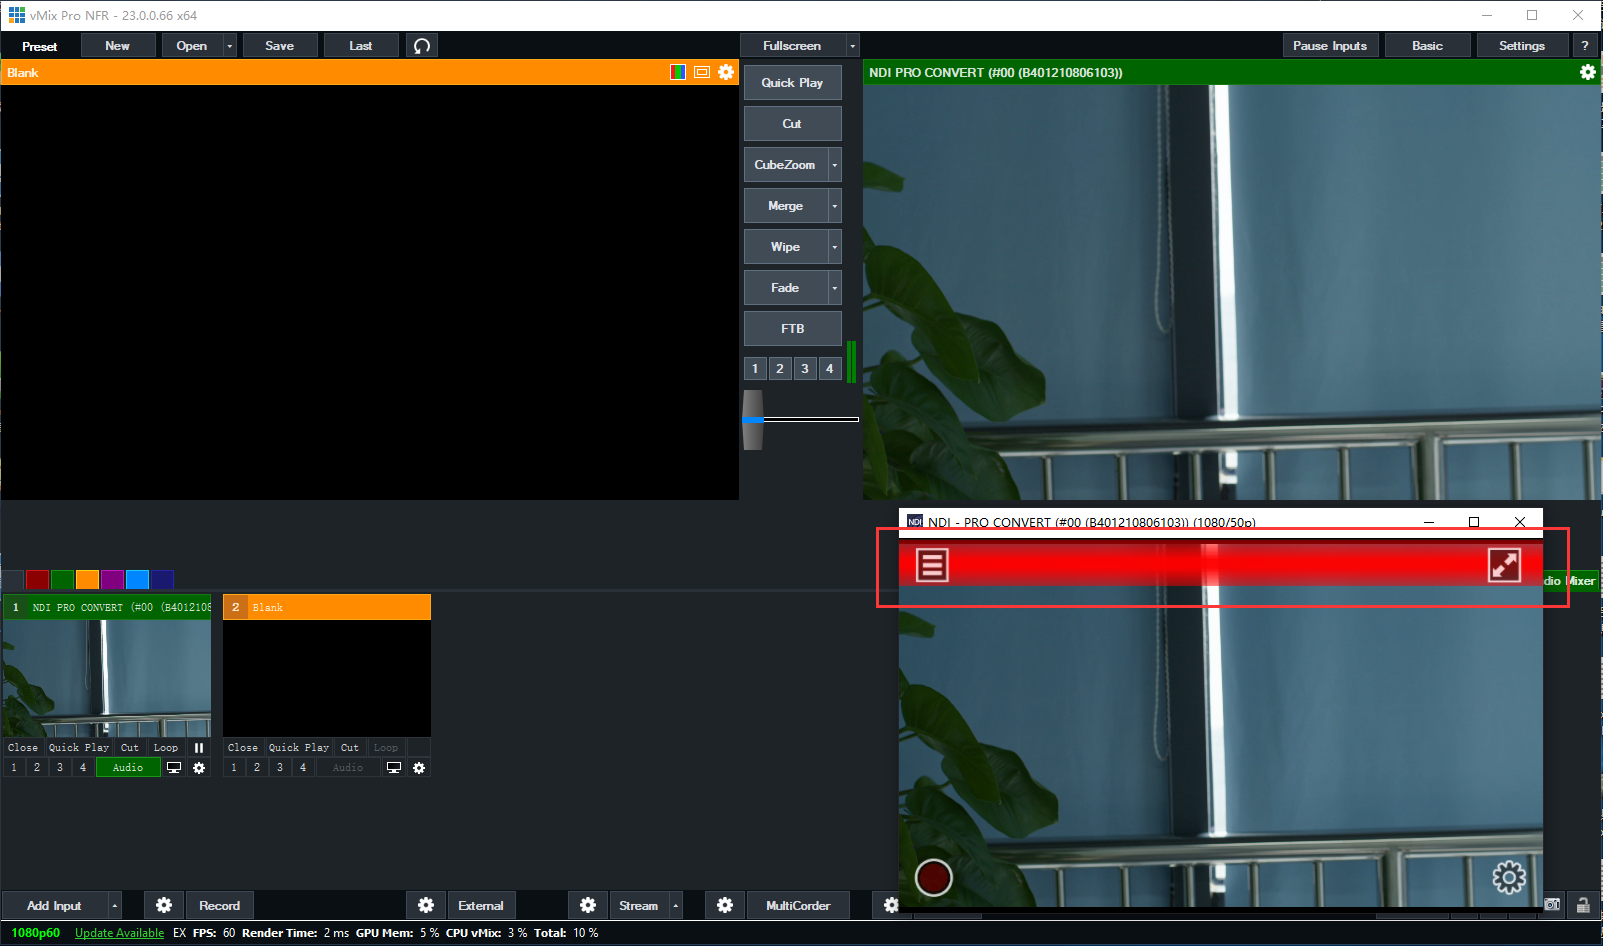Toggle overlay 1 on input 1
1603x946 pixels.
(14, 768)
